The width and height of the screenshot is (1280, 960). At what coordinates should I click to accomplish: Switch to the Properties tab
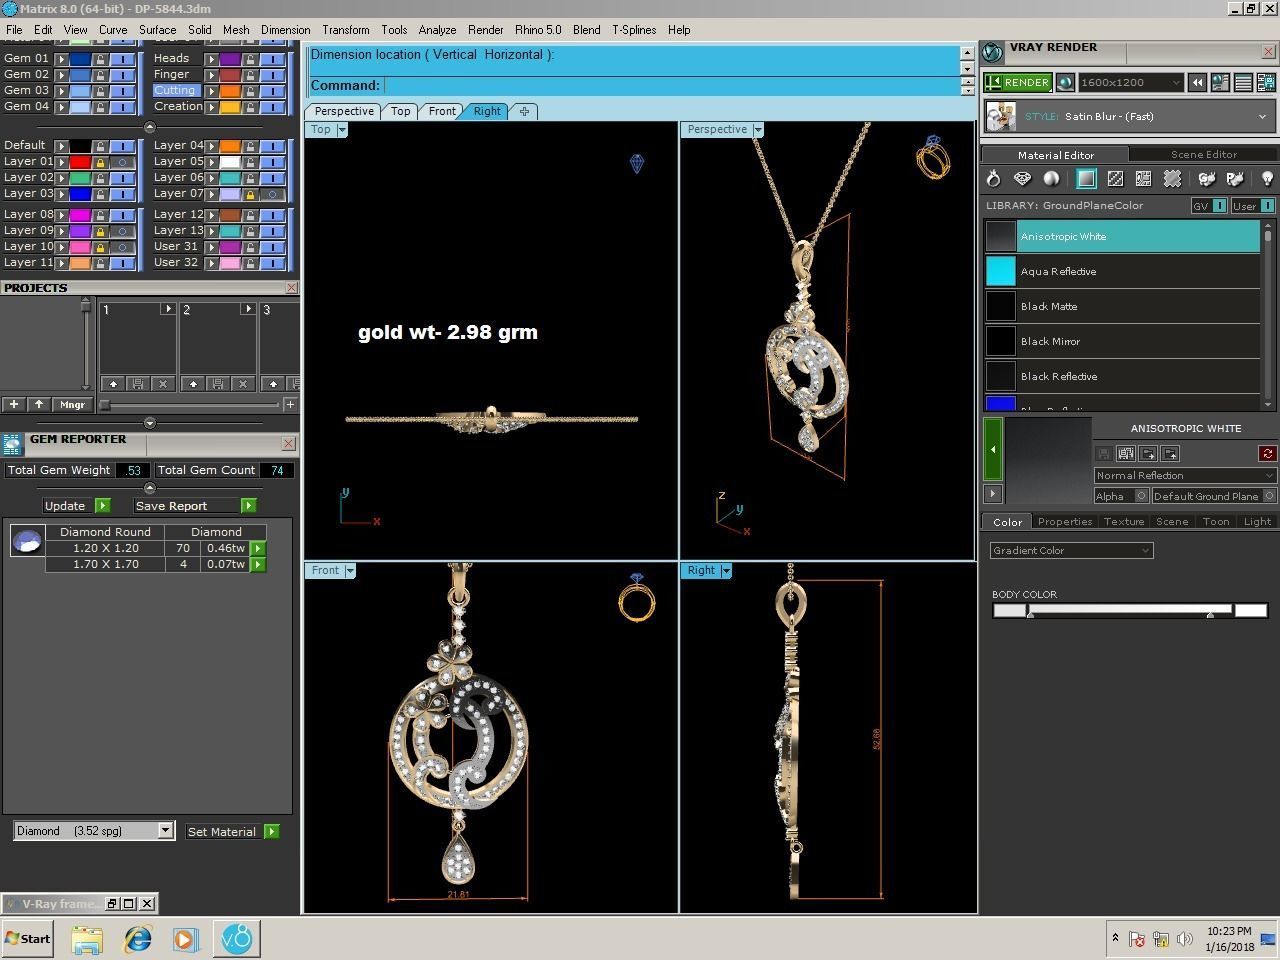click(1064, 522)
